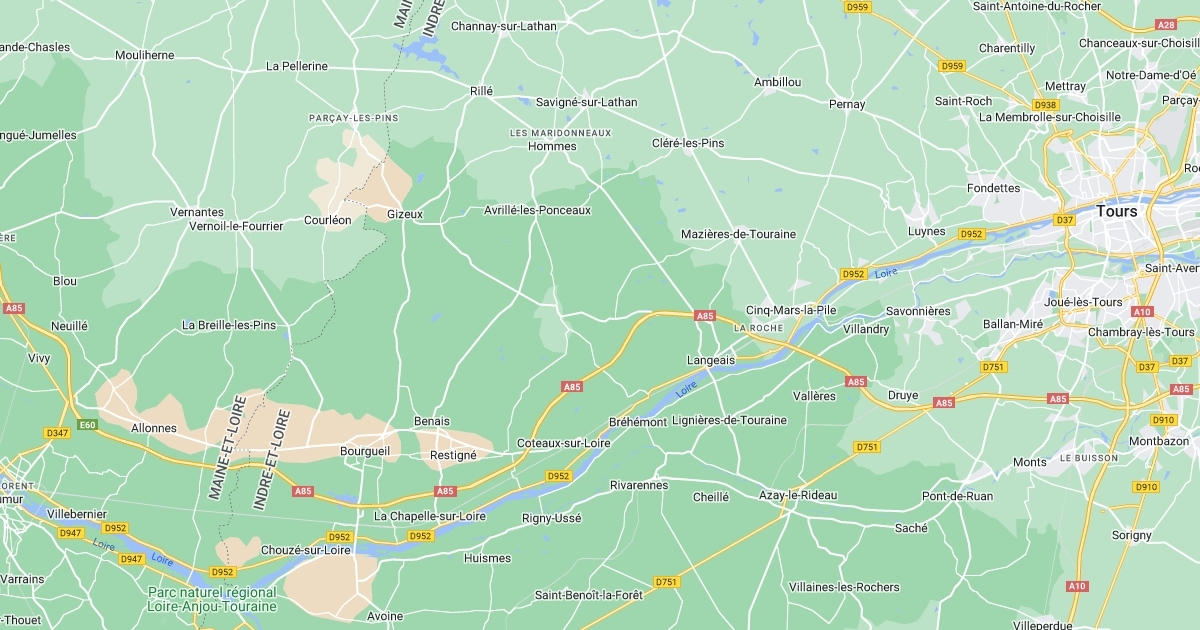
Task: Click the A10 shield near Villeperdue
Action: click(1076, 586)
